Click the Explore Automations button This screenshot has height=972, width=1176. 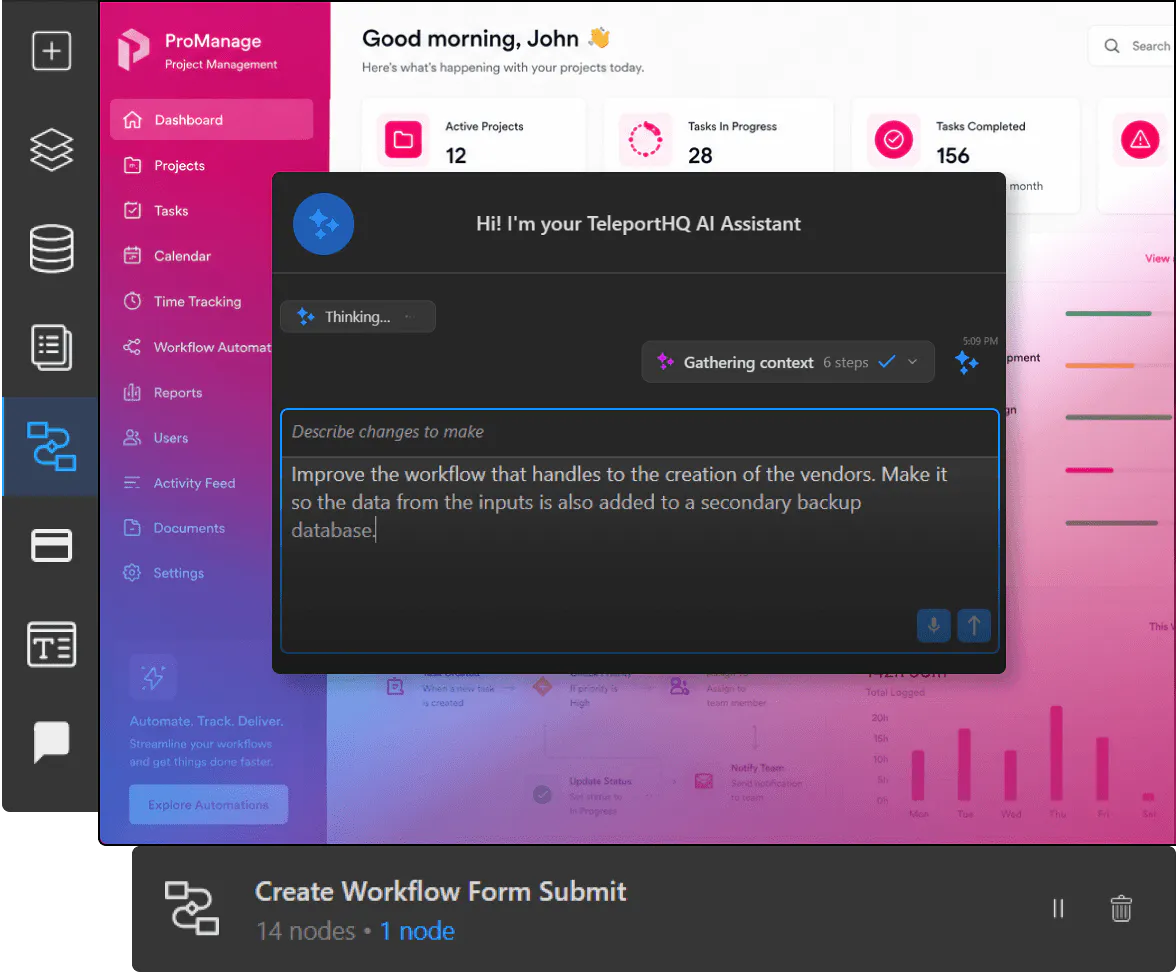(x=208, y=805)
